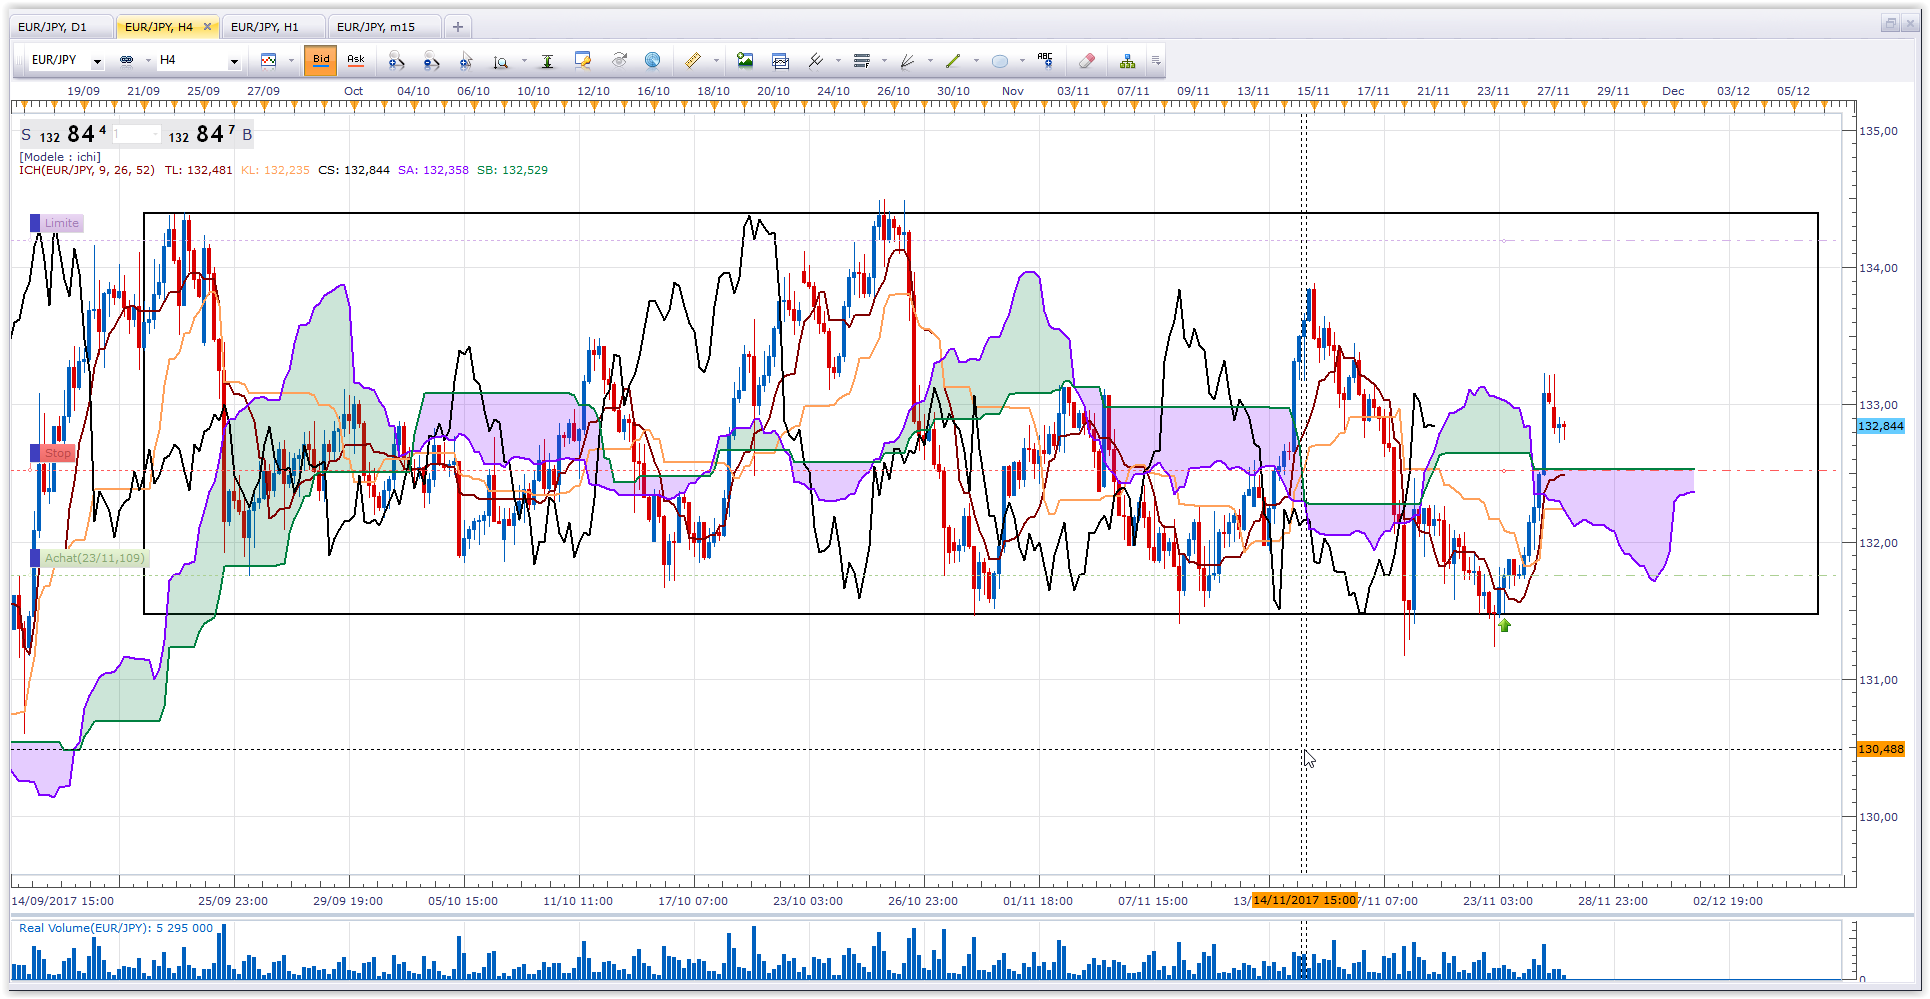Click the auto-fit vertical scale icon
This screenshot has width=1930, height=999.
547,61
